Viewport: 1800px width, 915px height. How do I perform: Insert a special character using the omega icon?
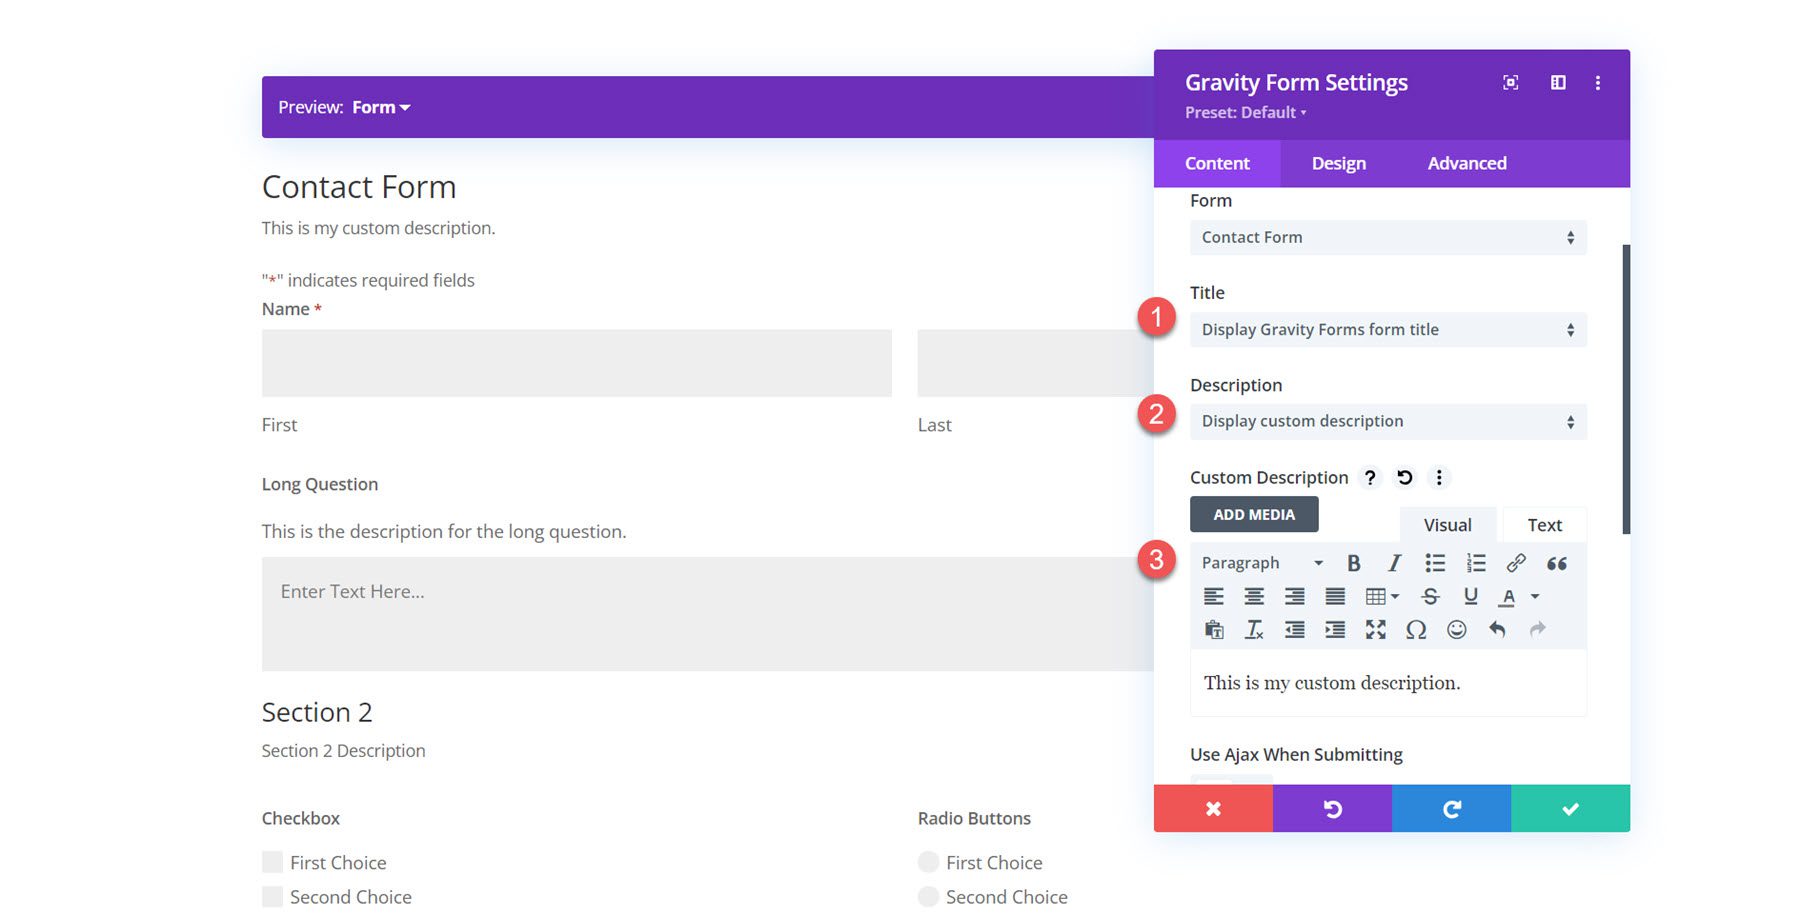(1415, 630)
